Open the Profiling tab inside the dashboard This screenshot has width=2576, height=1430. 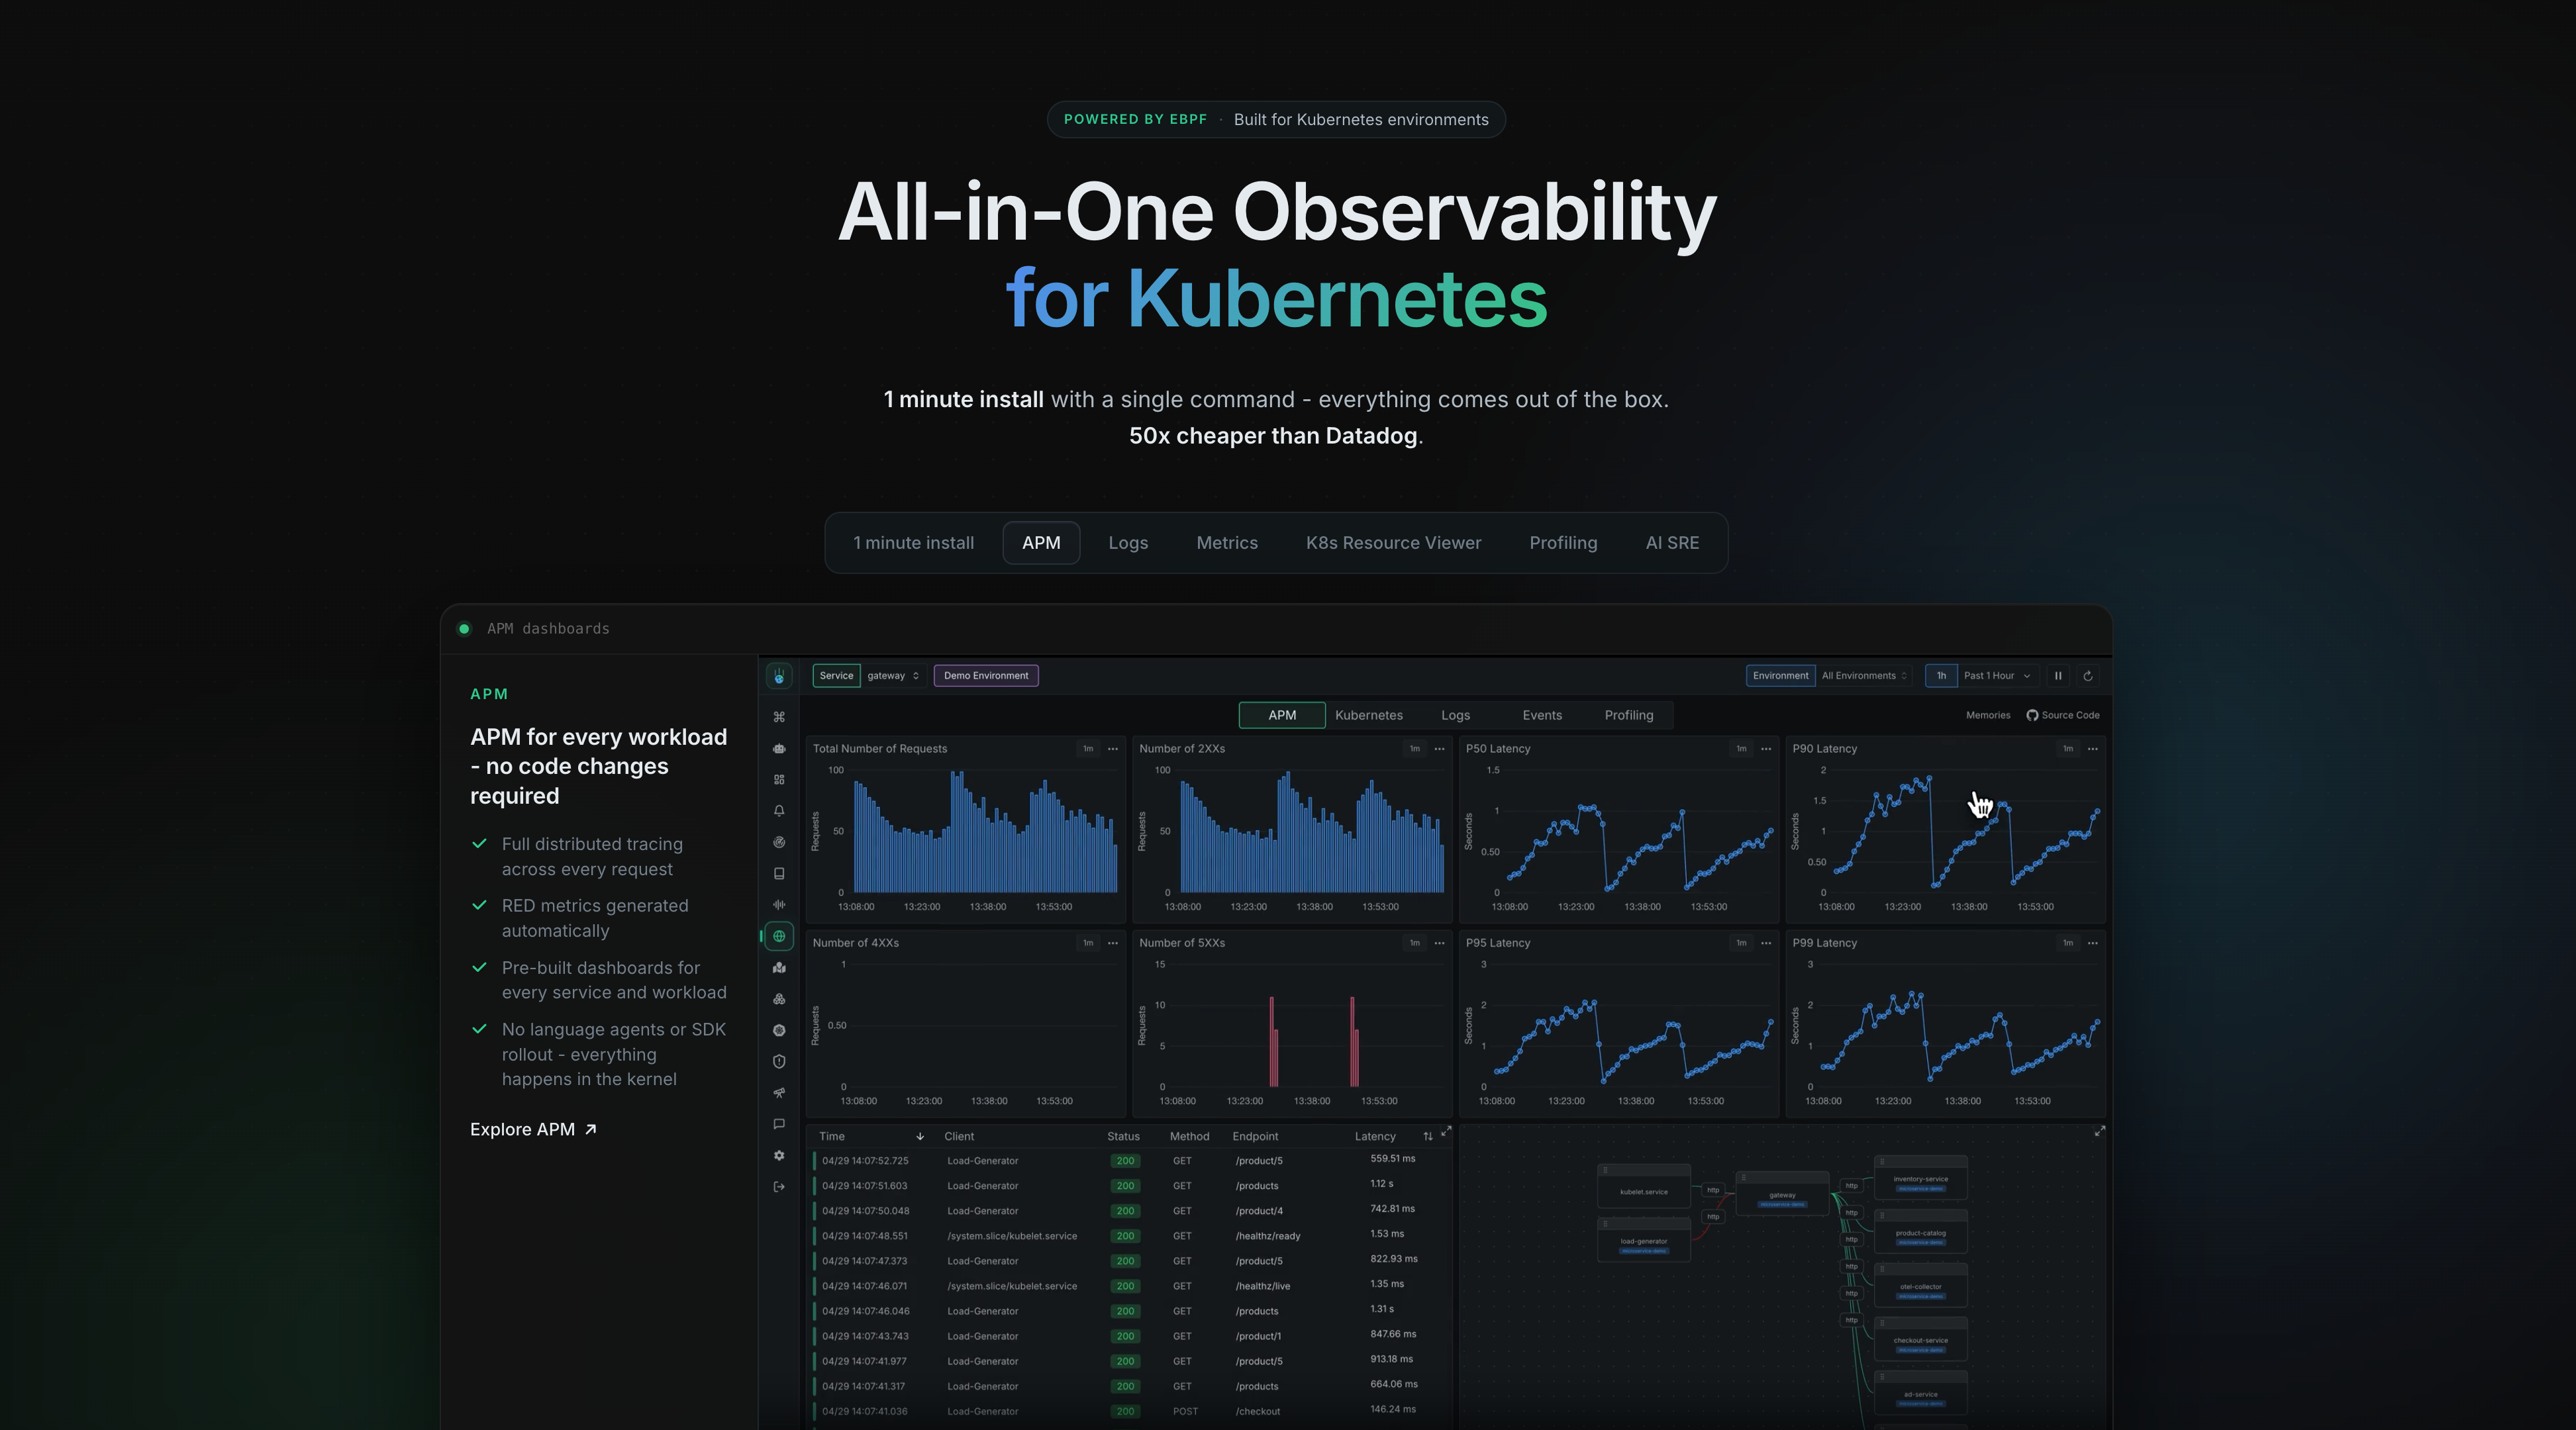pos(1628,715)
